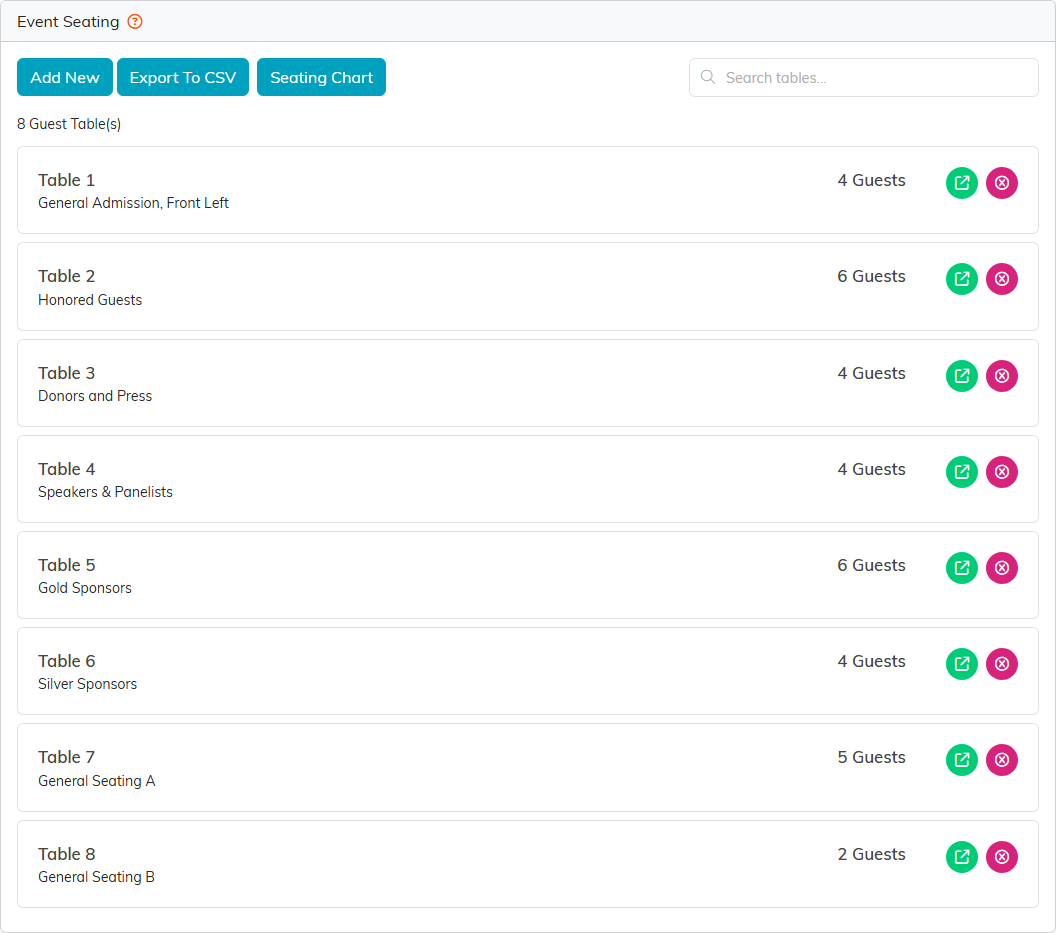Open Table 3 Donors and Press

click(962, 375)
